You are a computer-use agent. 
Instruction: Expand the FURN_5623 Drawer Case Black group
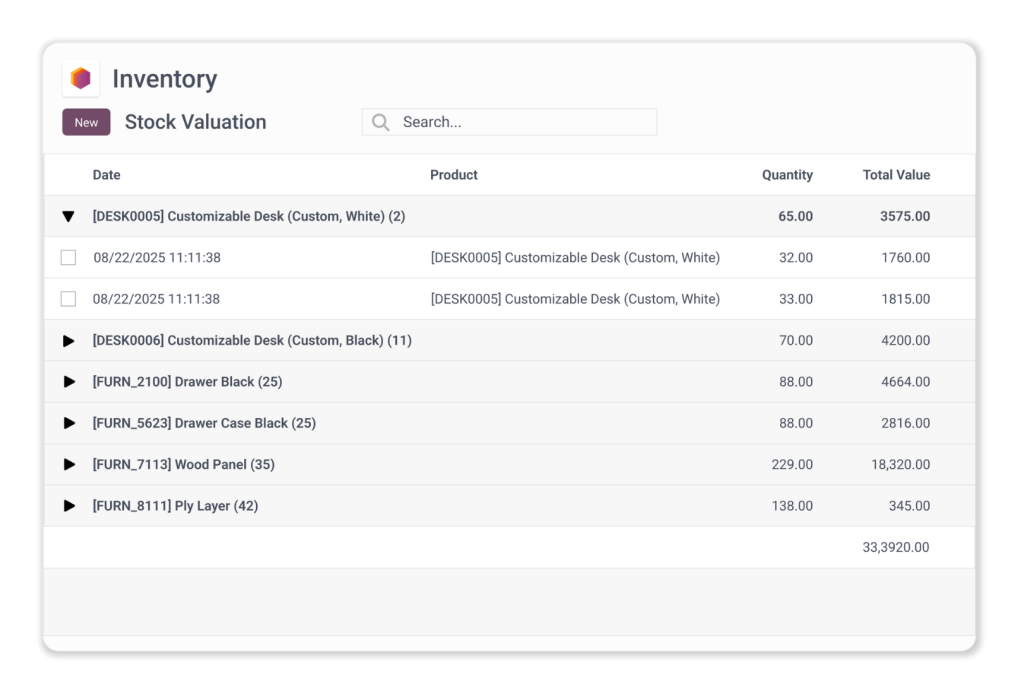68,423
